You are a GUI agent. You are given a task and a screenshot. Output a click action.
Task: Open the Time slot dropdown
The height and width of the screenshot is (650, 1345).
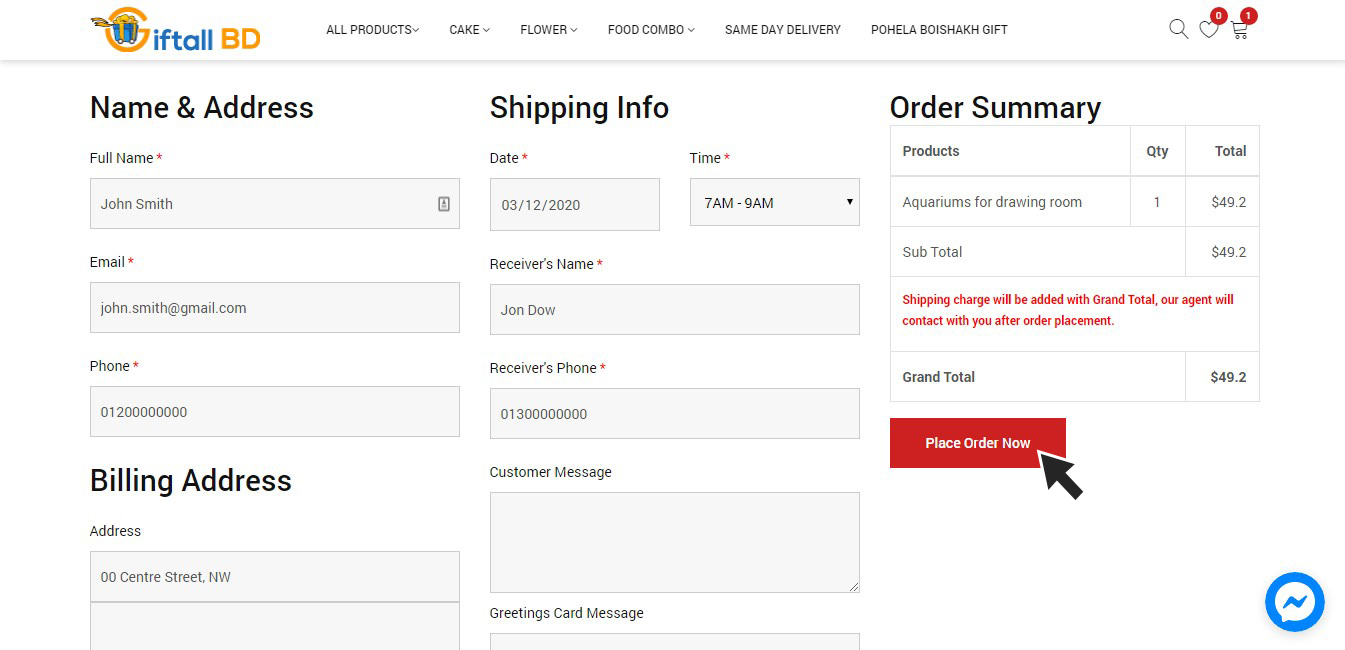click(x=775, y=202)
